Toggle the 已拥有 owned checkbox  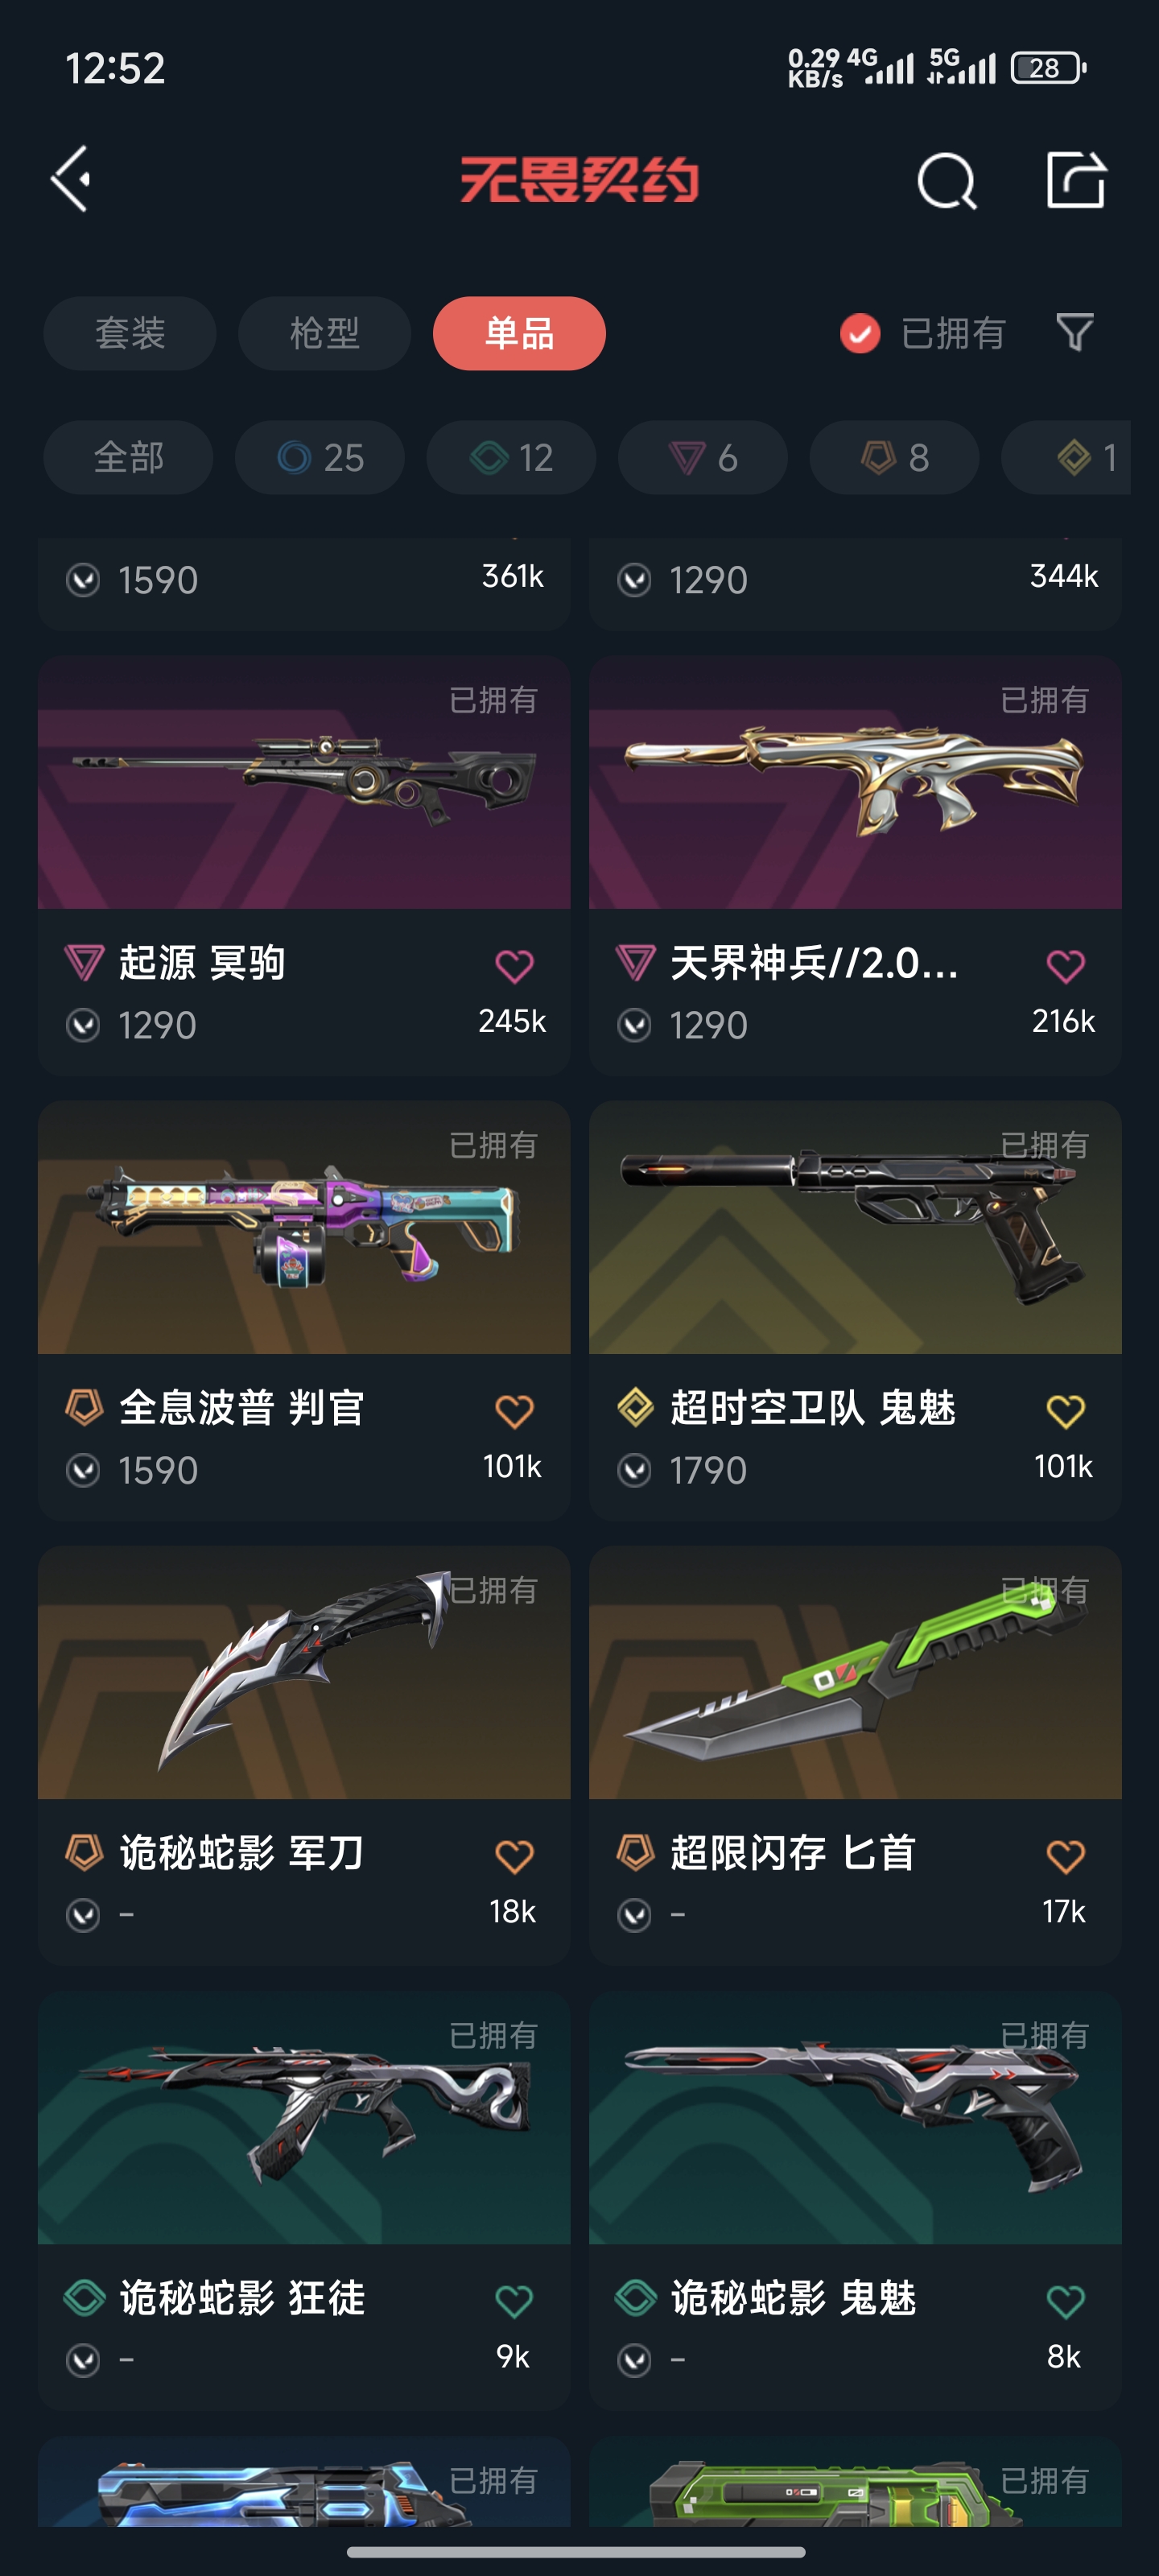[x=860, y=333]
